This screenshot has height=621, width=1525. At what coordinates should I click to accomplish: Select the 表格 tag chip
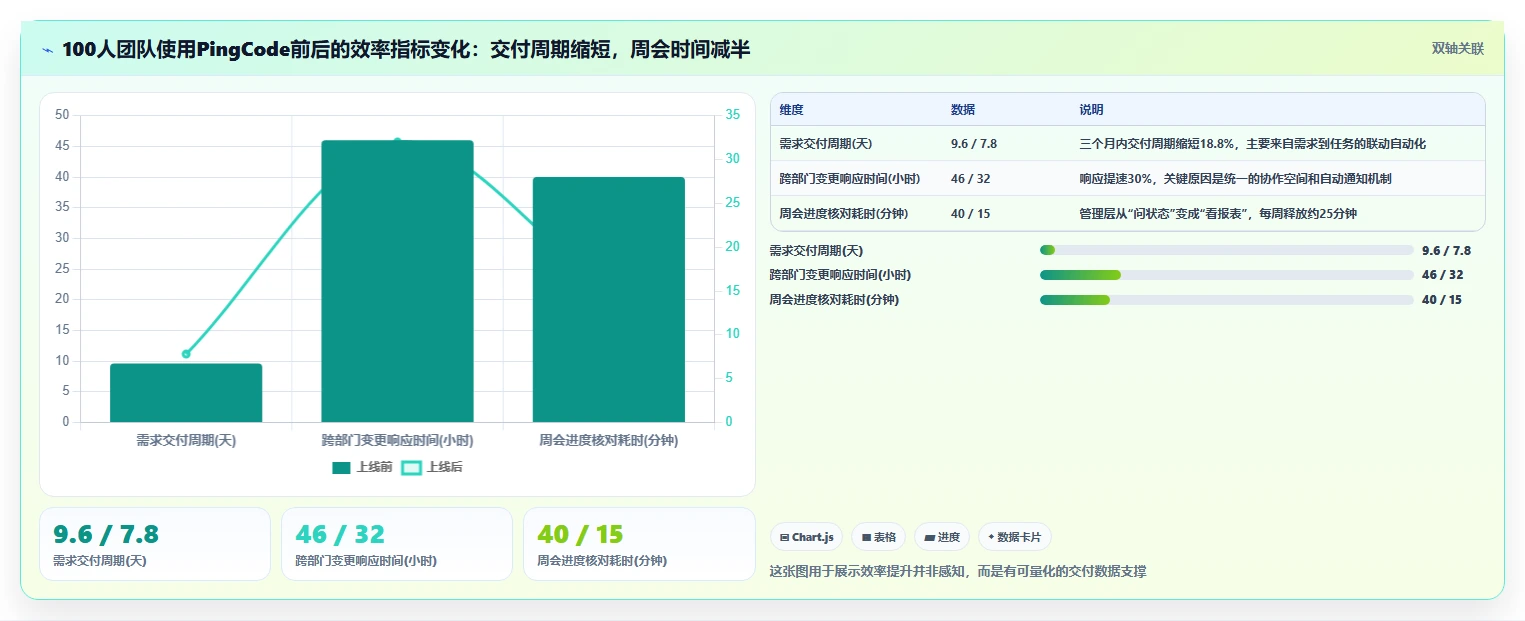pyautogui.click(x=878, y=537)
